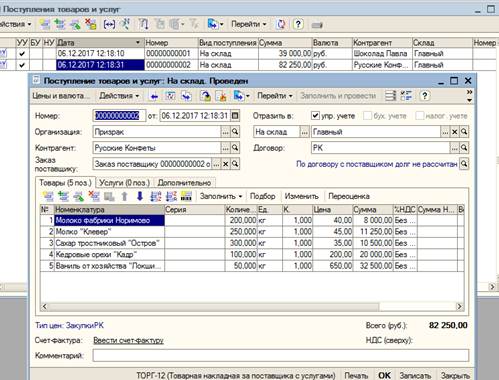Open the ellipsis selector for Контрагент field
This screenshot has width=499, height=380.
point(226,148)
